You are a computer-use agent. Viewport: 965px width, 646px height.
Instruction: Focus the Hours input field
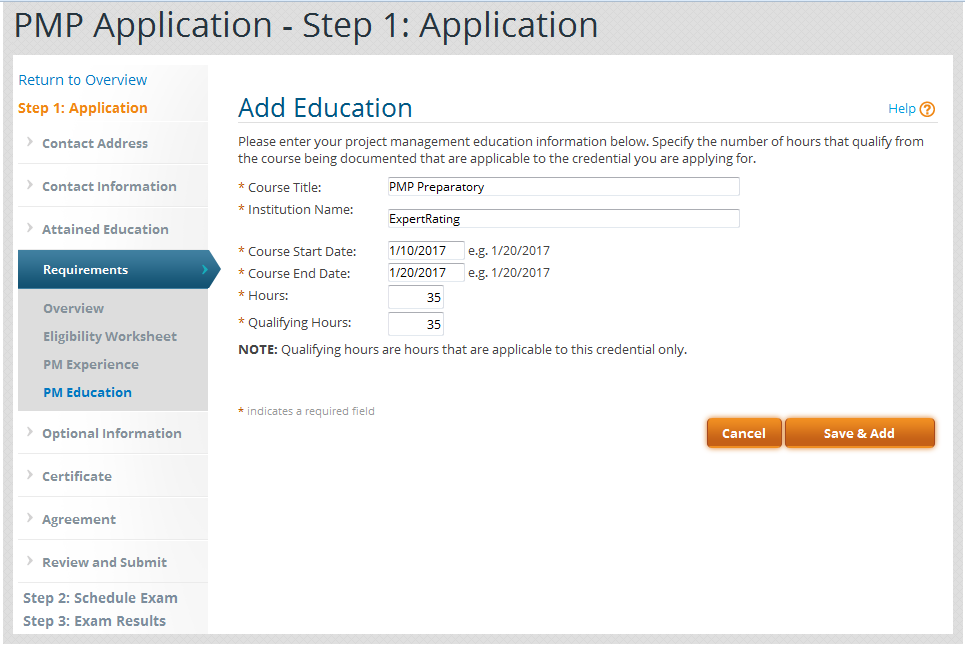tap(415, 298)
